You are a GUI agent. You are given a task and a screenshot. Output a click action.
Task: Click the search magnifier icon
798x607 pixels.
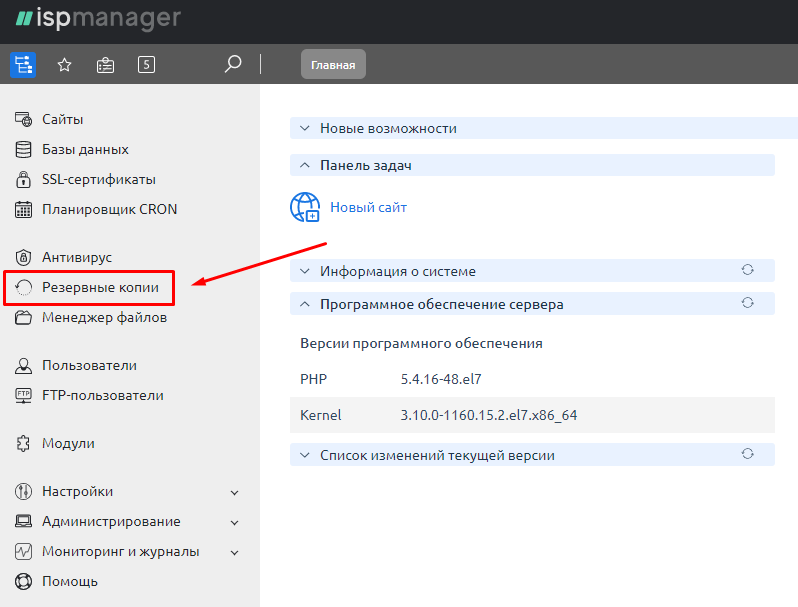233,65
